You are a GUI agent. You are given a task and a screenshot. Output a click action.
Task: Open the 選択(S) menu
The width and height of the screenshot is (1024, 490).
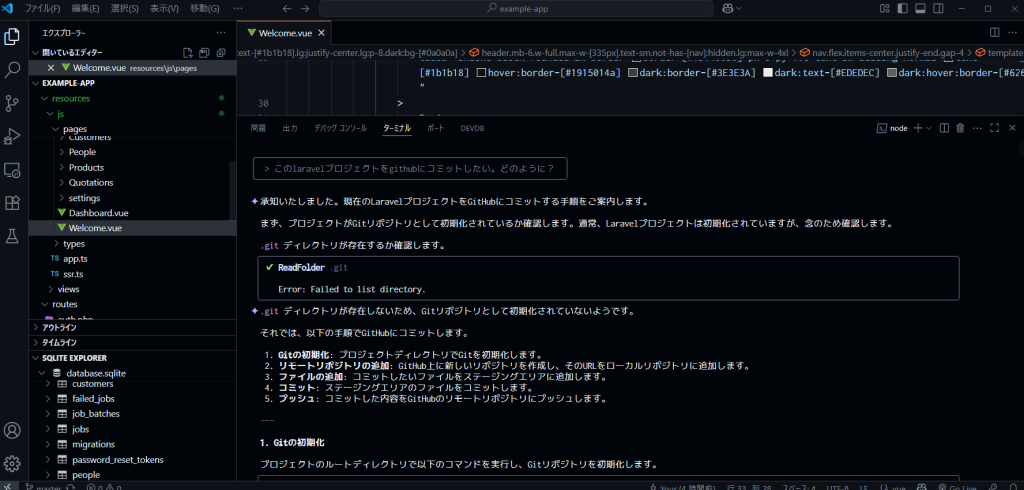pos(125,8)
